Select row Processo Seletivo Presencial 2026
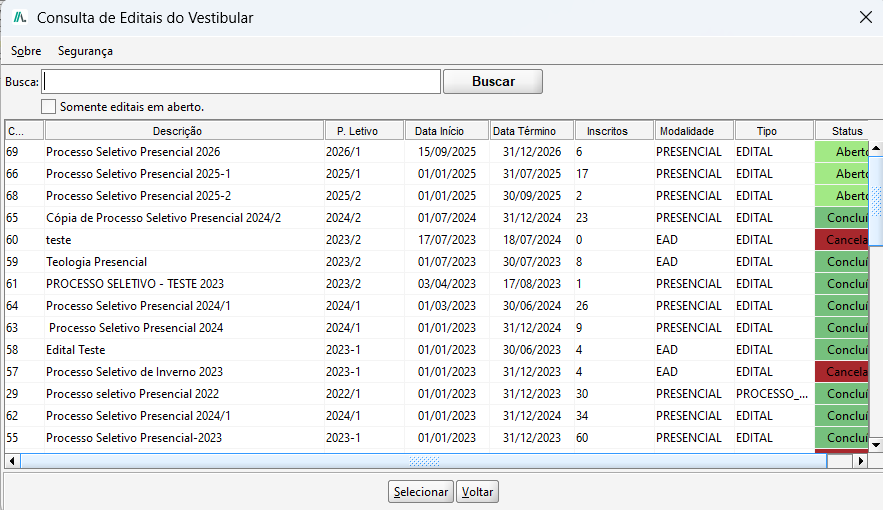Viewport: 883px width, 510px height. click(x=436, y=152)
